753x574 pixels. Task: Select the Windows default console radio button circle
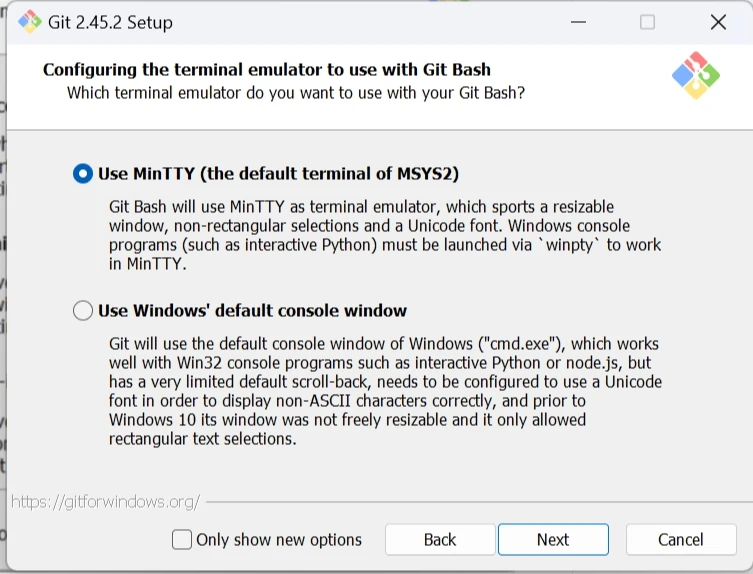point(83,311)
